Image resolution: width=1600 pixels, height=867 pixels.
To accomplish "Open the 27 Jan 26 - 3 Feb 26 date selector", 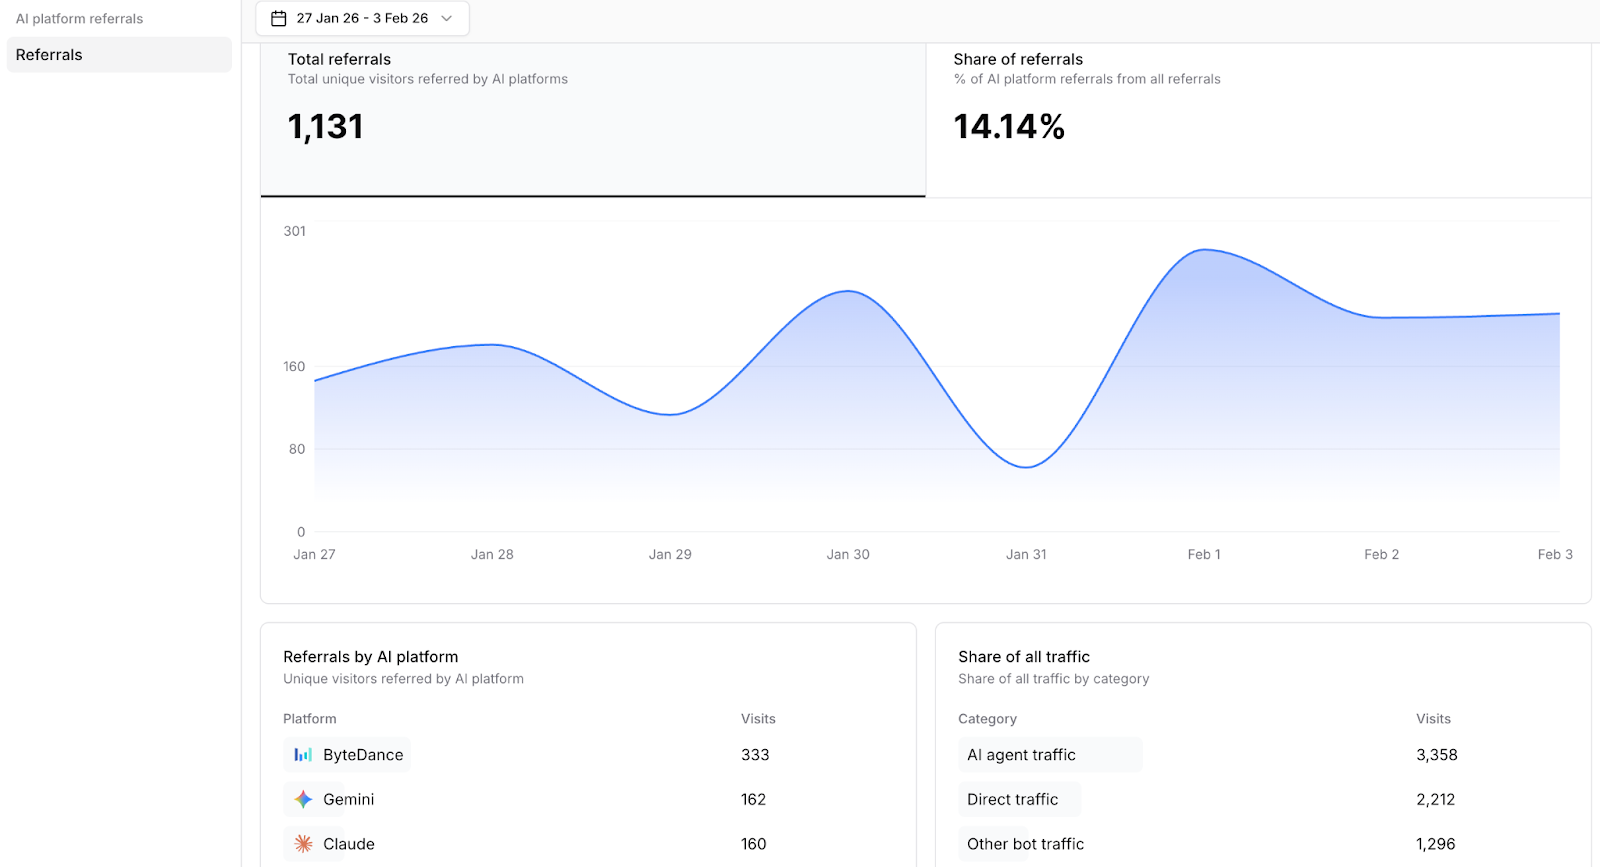I will coord(362,19).
